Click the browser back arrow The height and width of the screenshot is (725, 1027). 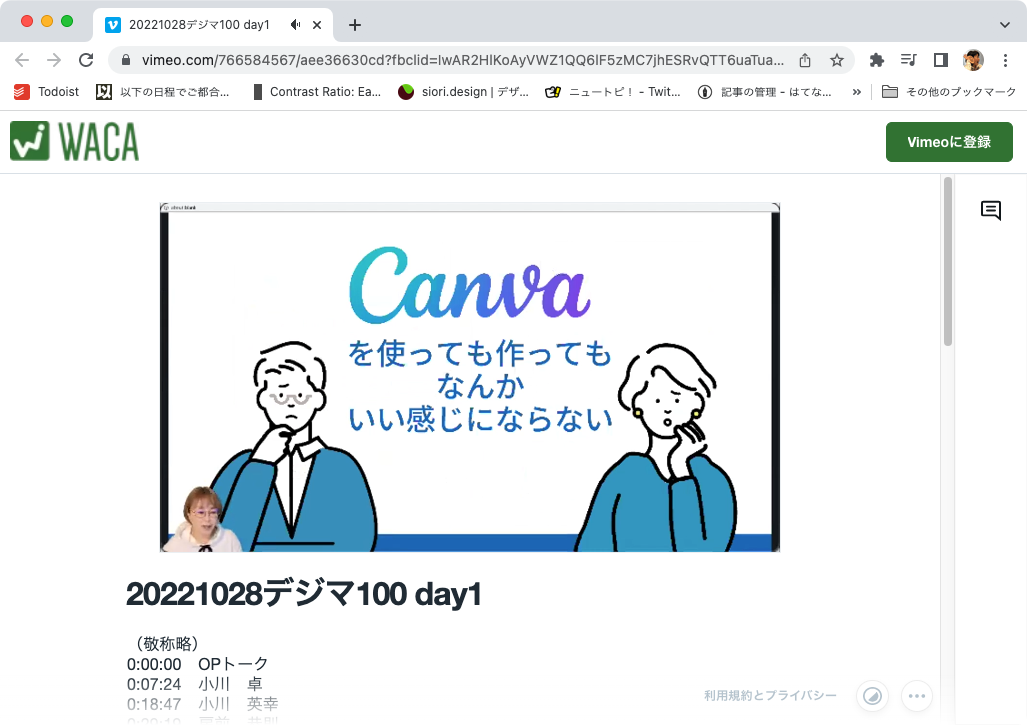22,60
